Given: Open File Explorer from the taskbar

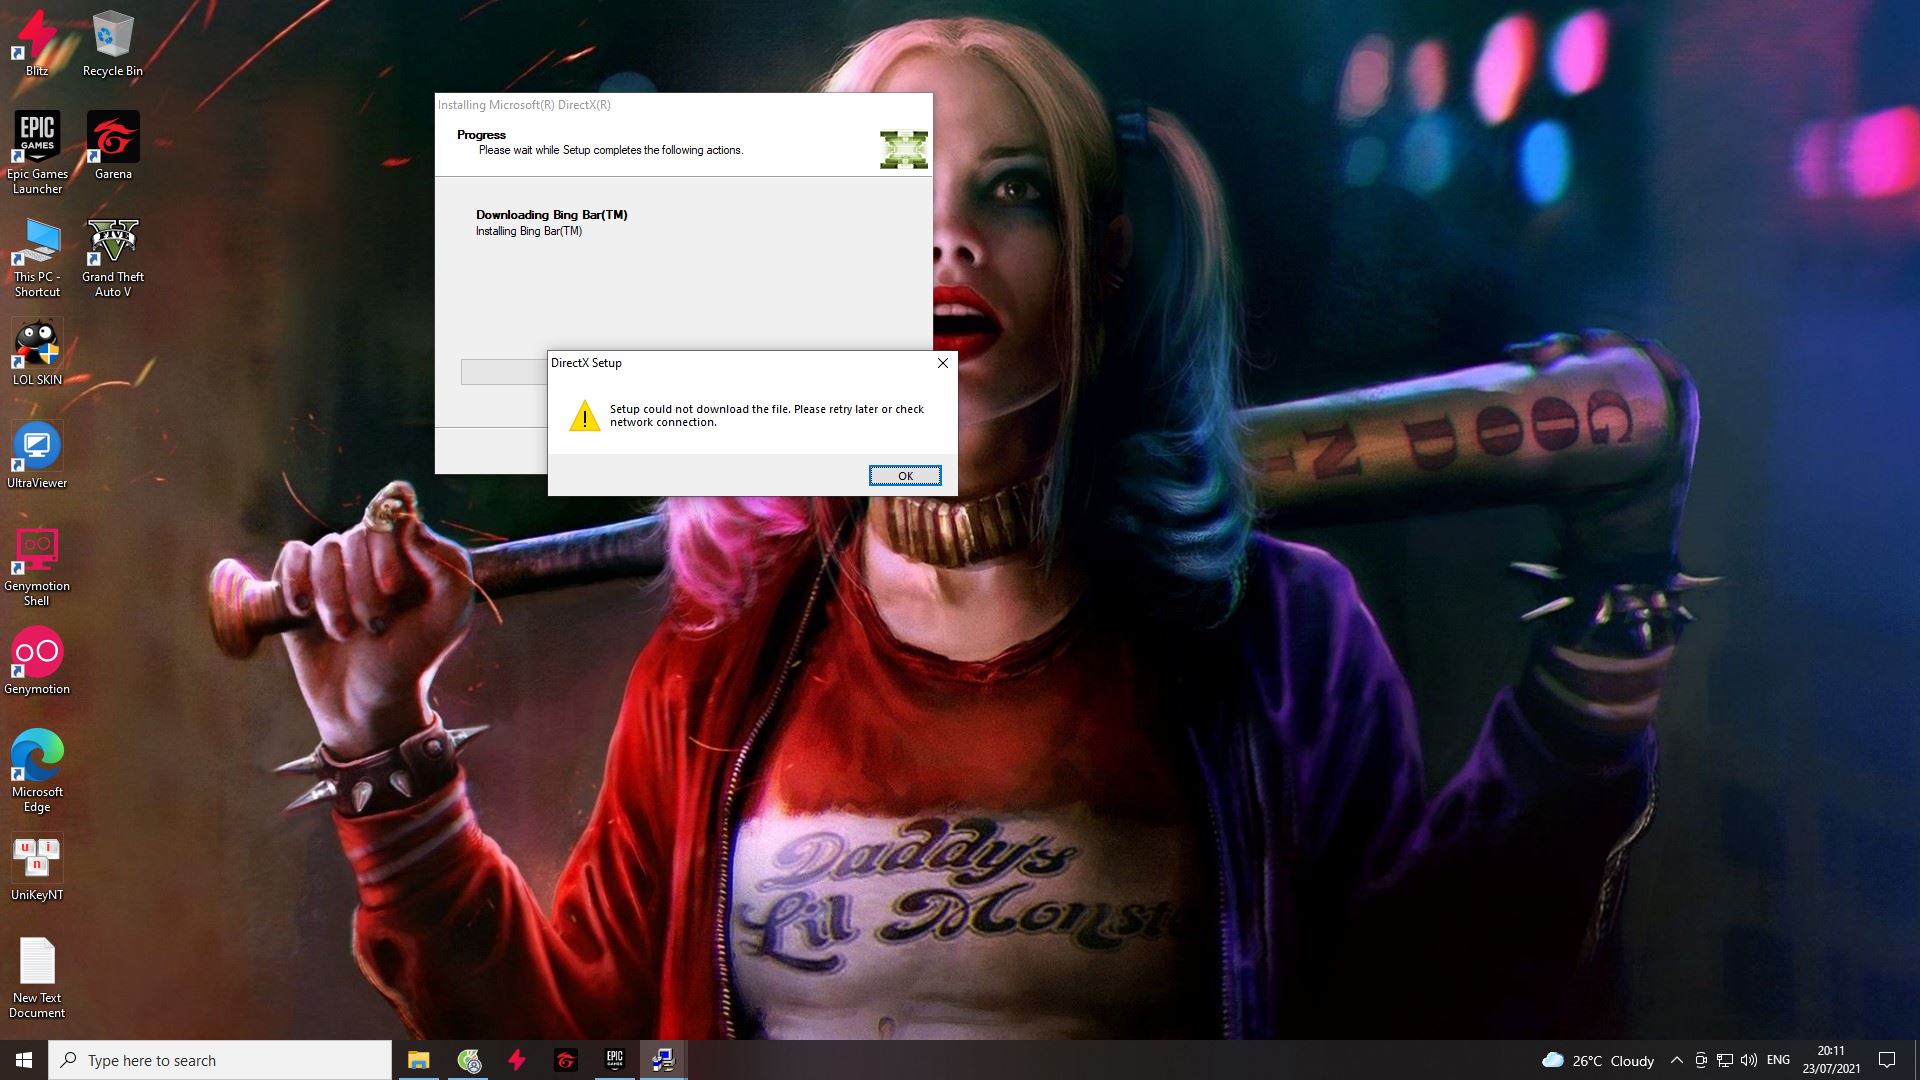Looking at the screenshot, I should (x=418, y=1060).
